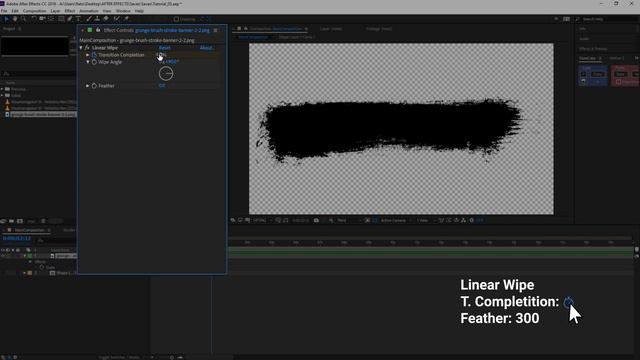This screenshot has height=360, width=640.
Task: Click About link for Linear Wipe
Action: pos(206,48)
